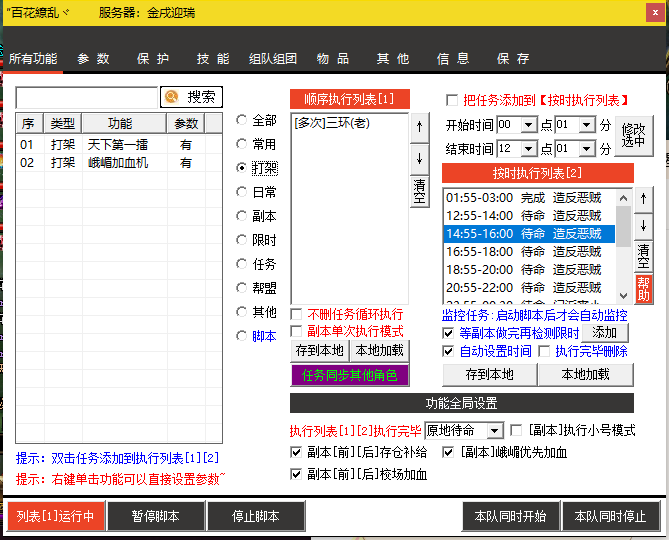Screen dimensions: 669x540
Task: Click 本地加载 under timed list
Action: [585, 375]
